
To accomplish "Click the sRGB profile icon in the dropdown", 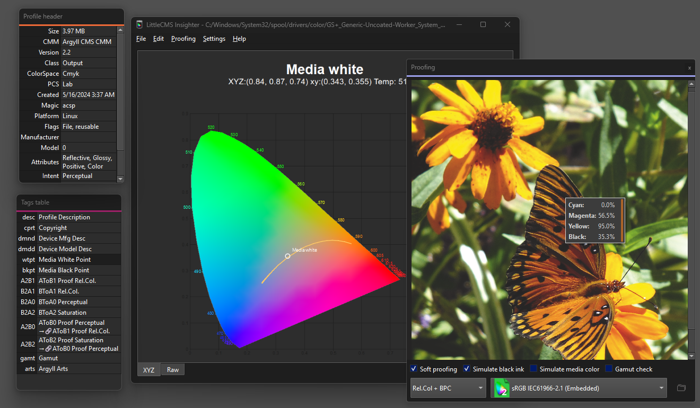I will [502, 388].
